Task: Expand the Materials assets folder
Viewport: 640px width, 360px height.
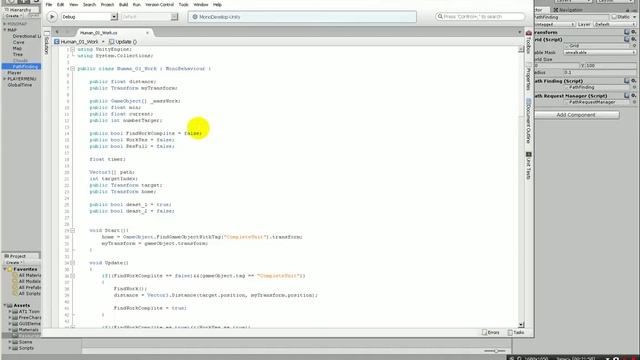Action: pyautogui.click(x=10, y=330)
